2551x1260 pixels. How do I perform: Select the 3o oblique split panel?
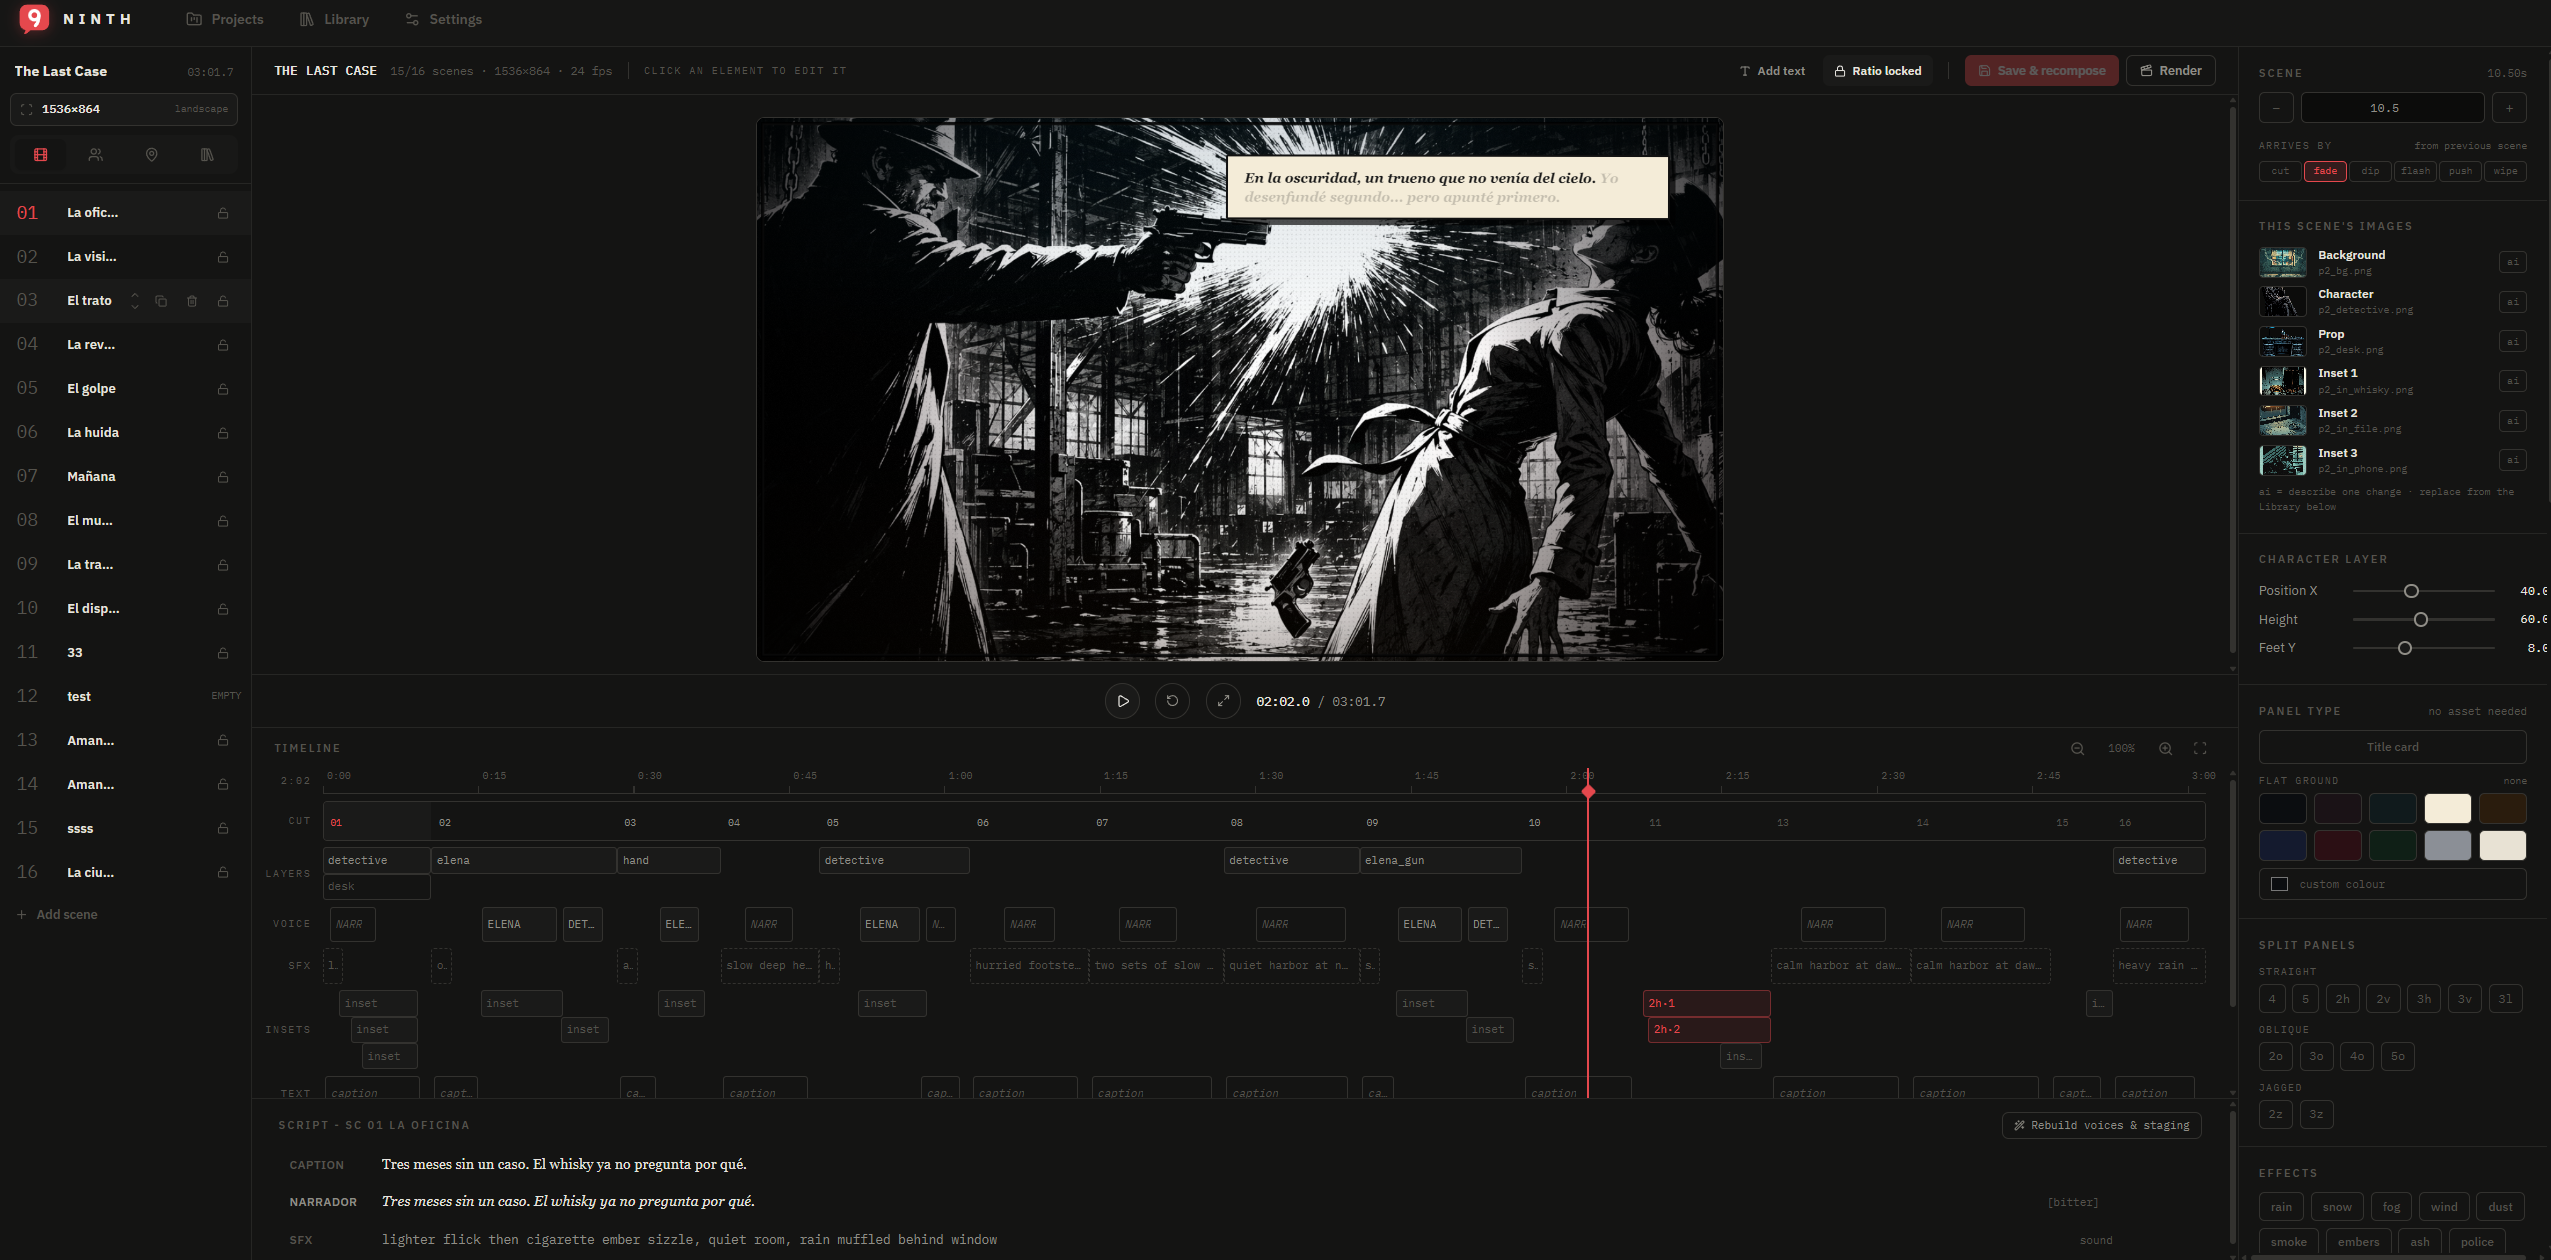tap(2316, 1056)
